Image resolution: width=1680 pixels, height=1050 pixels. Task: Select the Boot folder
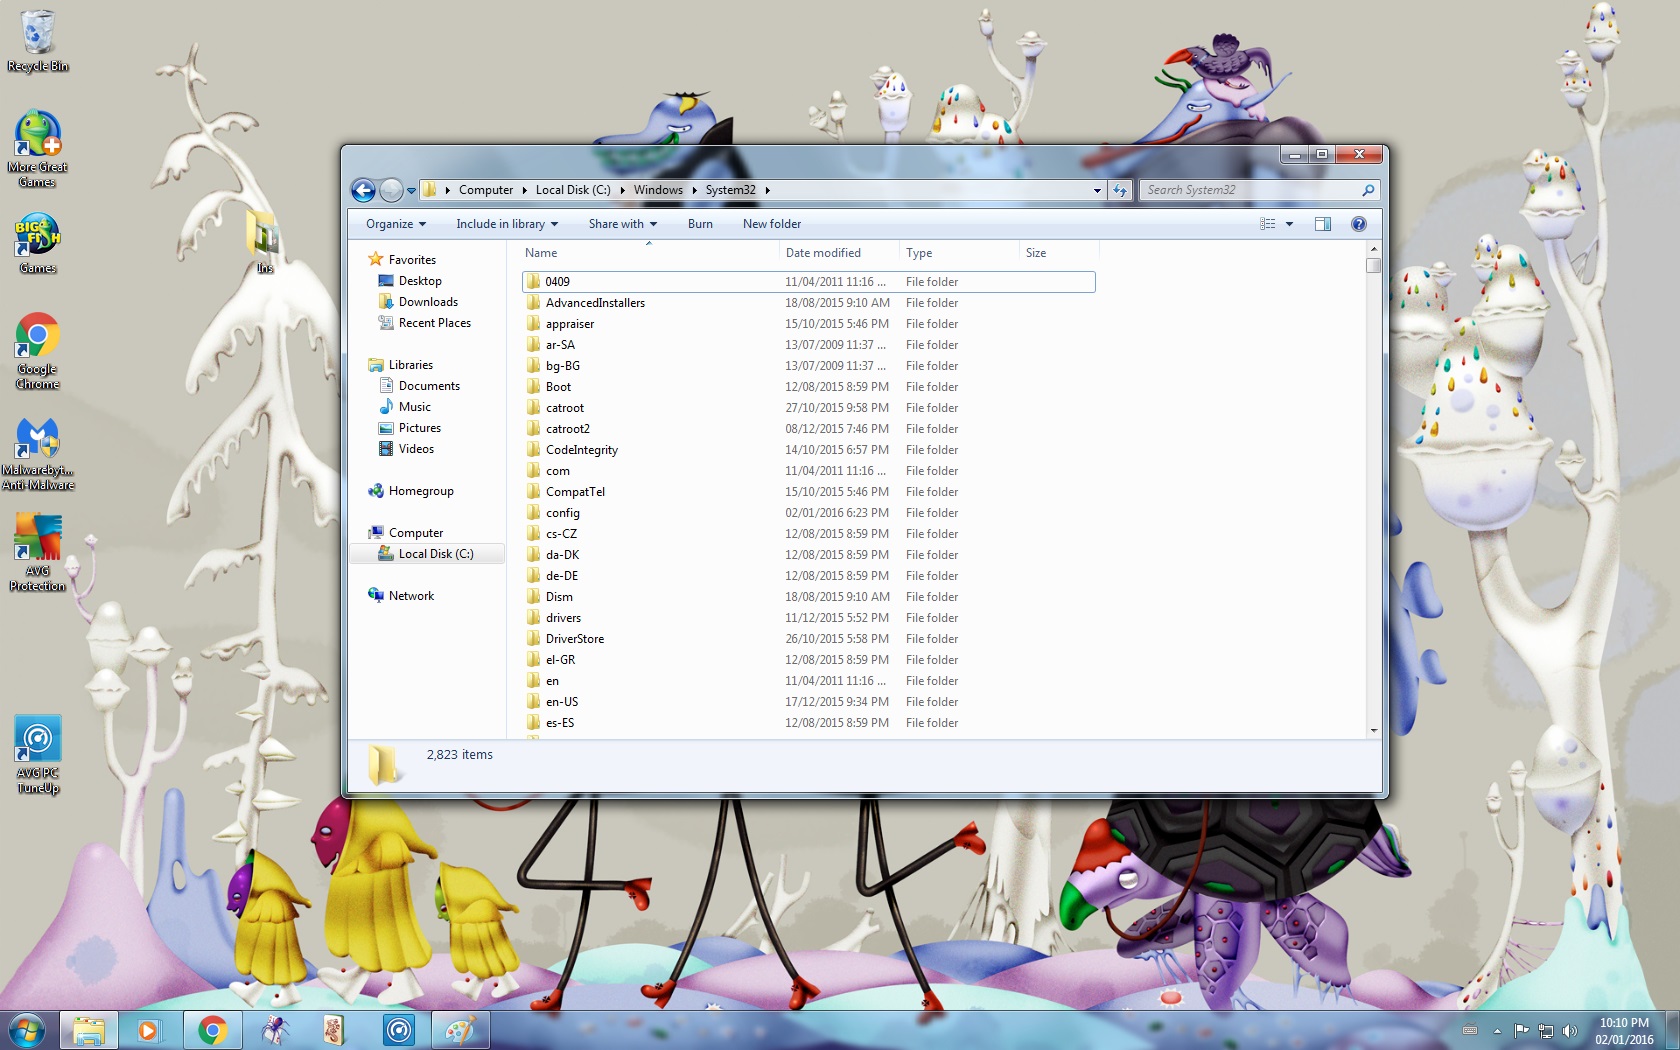(x=558, y=387)
